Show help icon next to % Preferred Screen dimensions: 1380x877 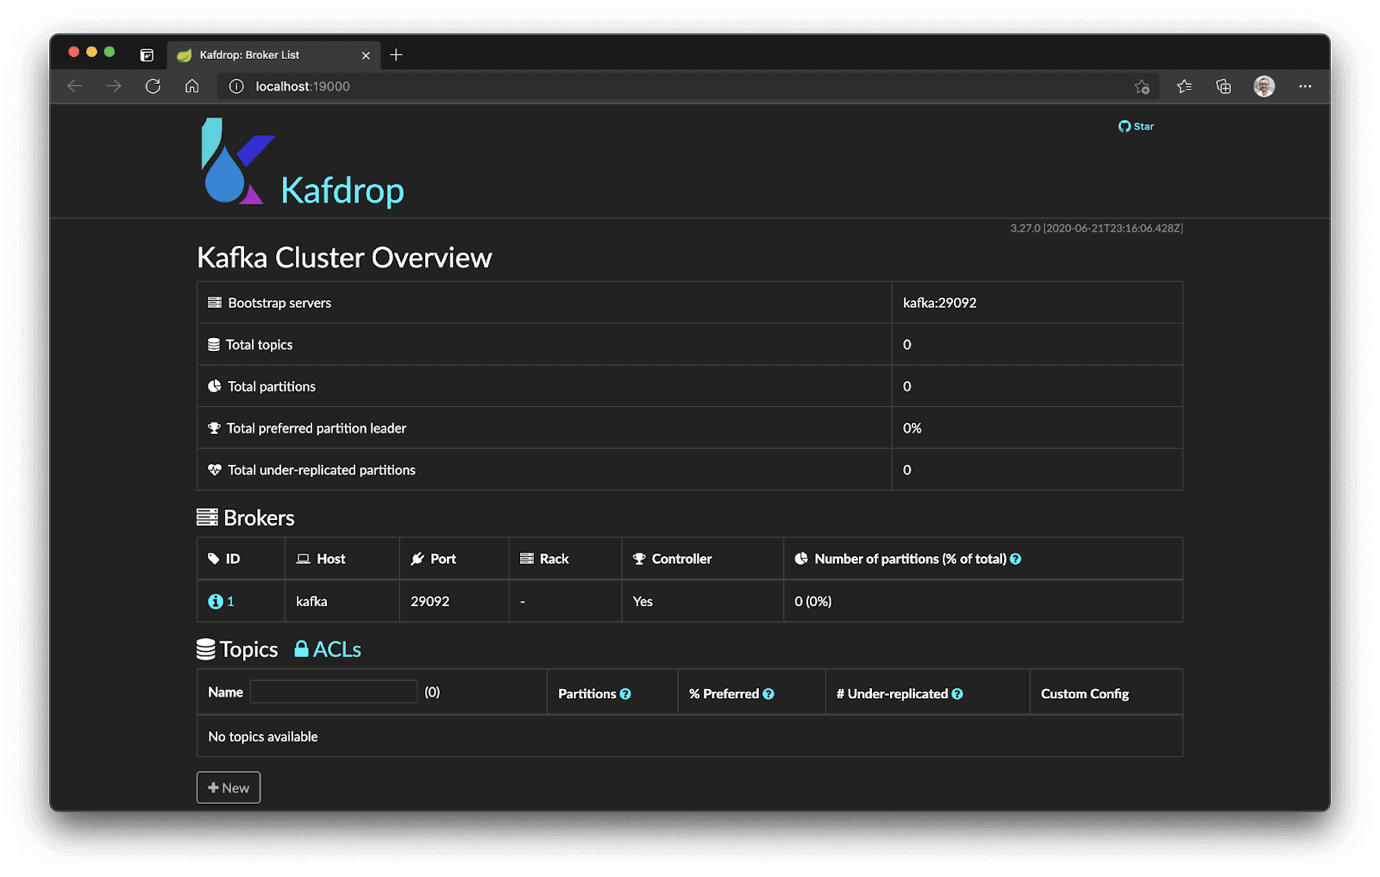tap(768, 694)
